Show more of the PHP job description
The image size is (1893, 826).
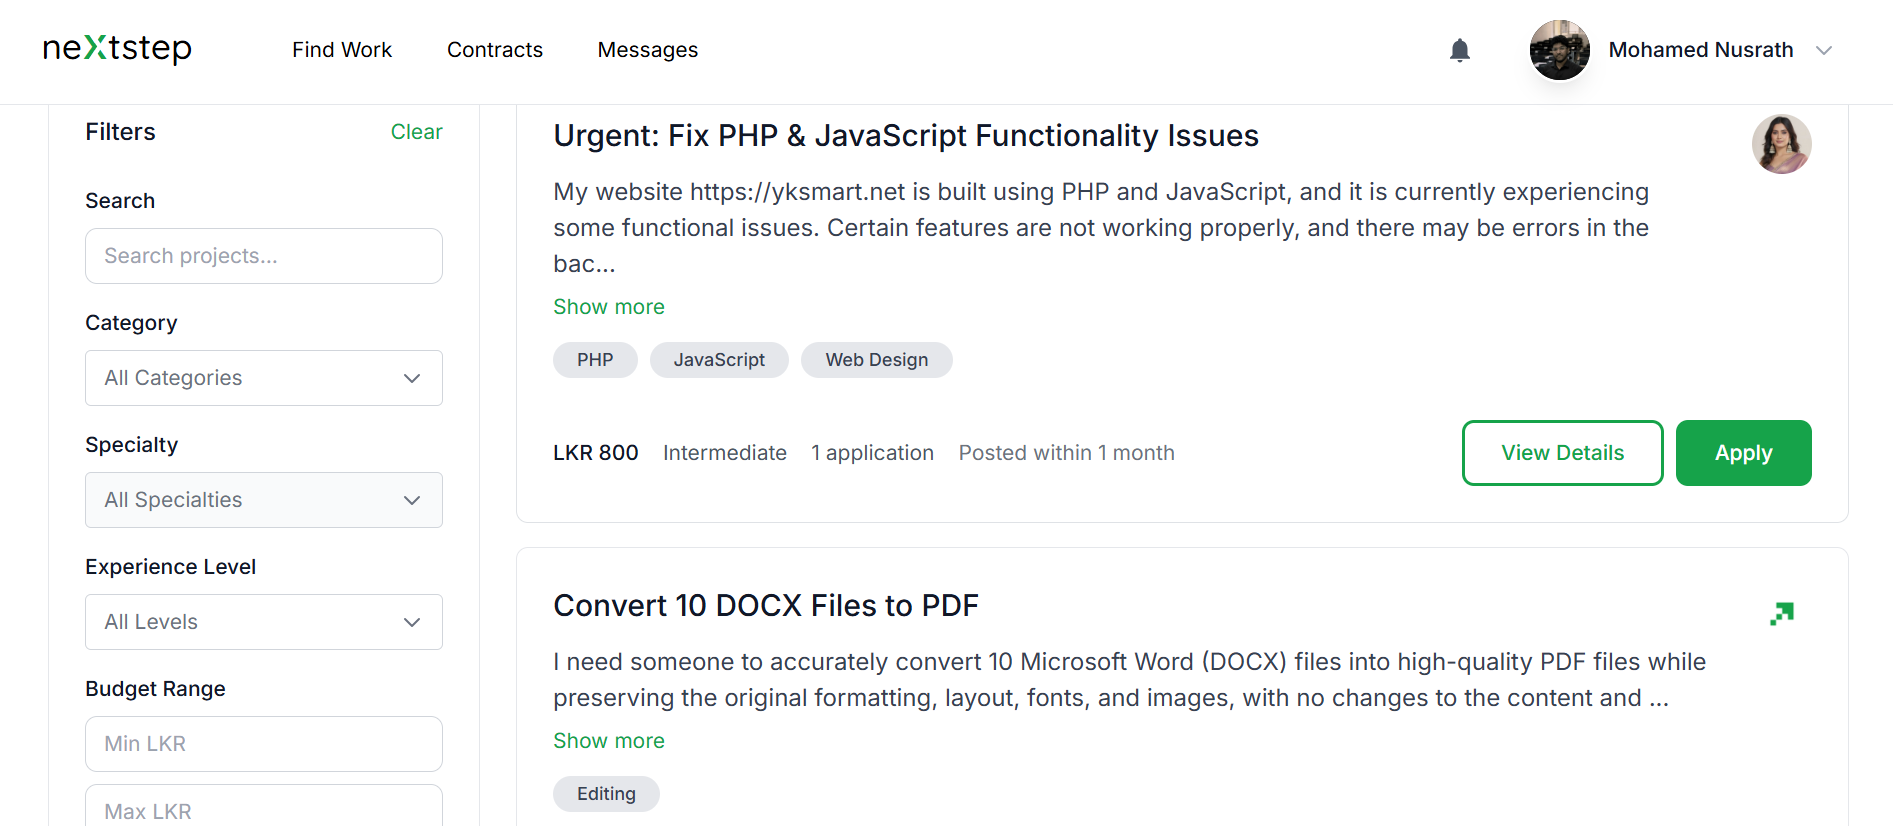point(608,307)
